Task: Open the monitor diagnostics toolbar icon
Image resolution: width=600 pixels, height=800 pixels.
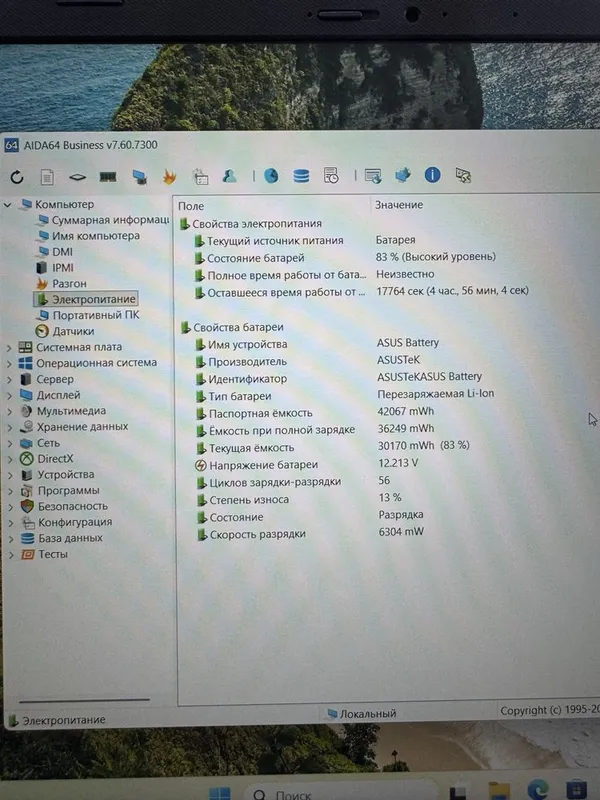Action: click(x=139, y=177)
